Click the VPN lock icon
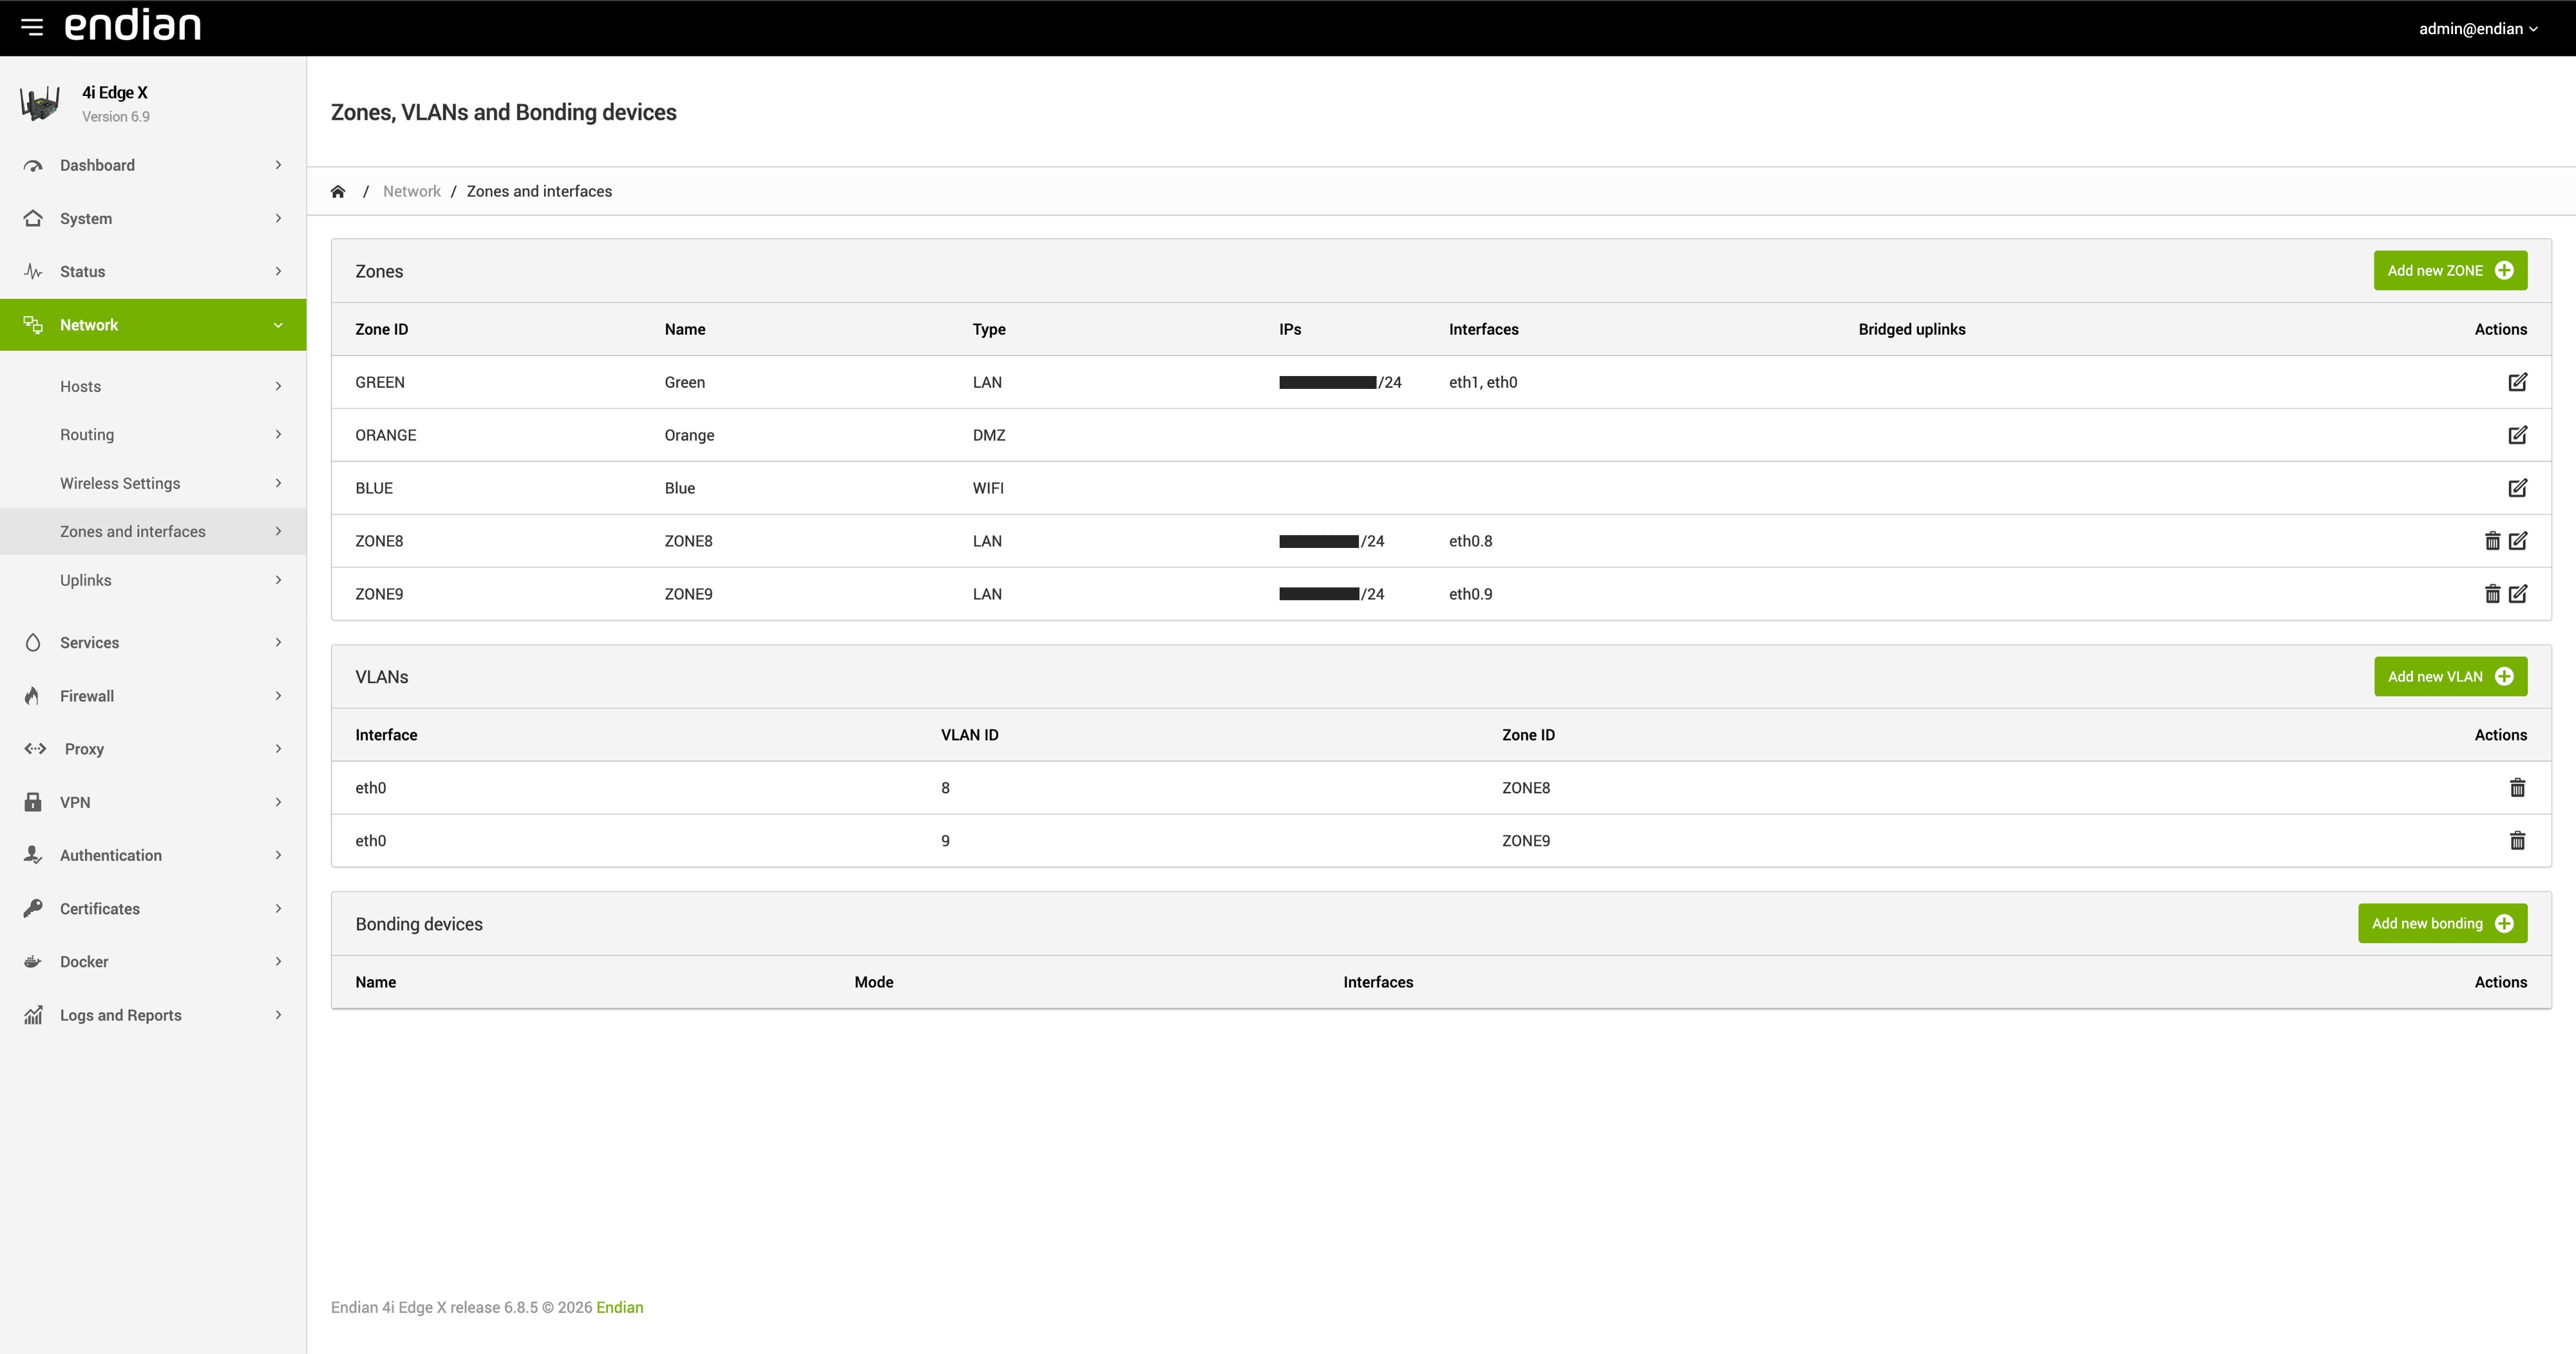The image size is (2576, 1354). [x=33, y=801]
